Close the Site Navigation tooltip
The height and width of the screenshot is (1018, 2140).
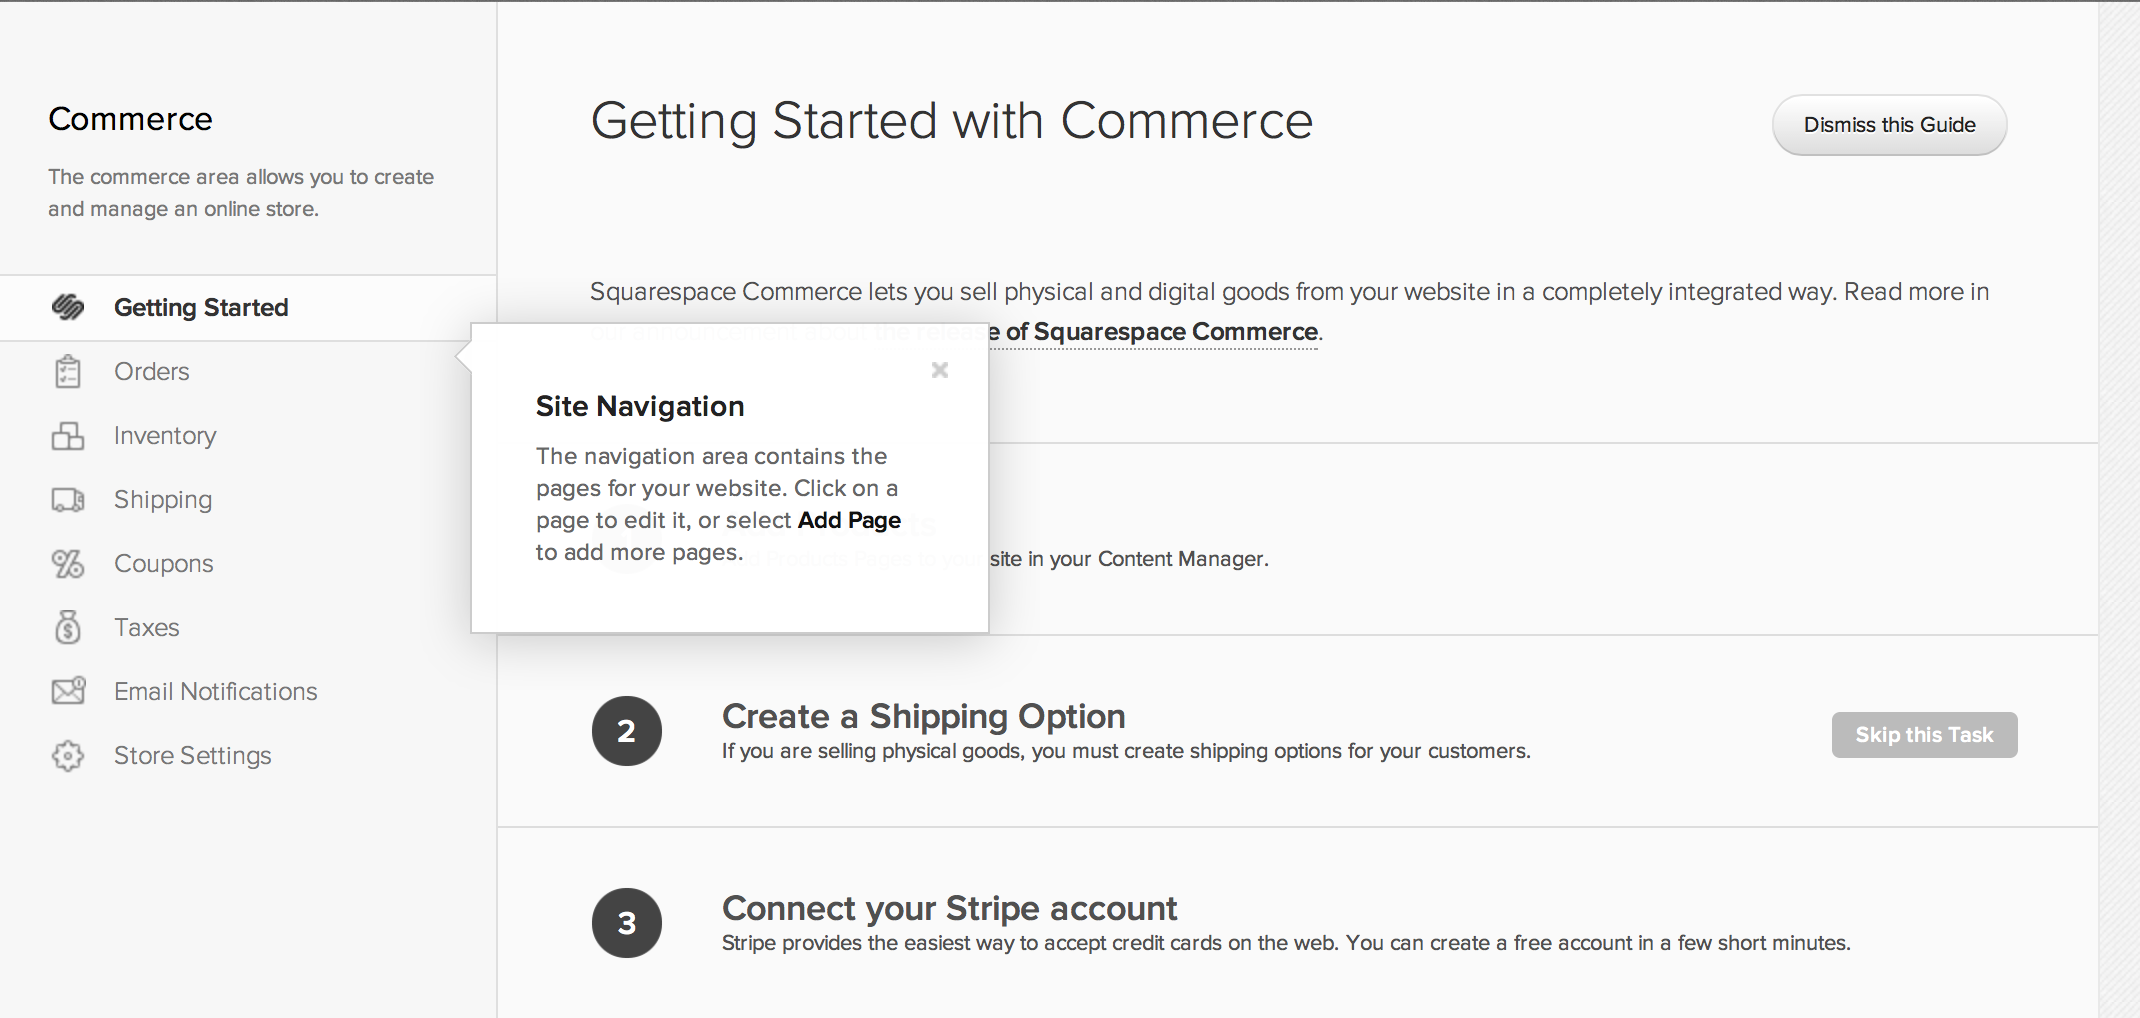point(939,370)
